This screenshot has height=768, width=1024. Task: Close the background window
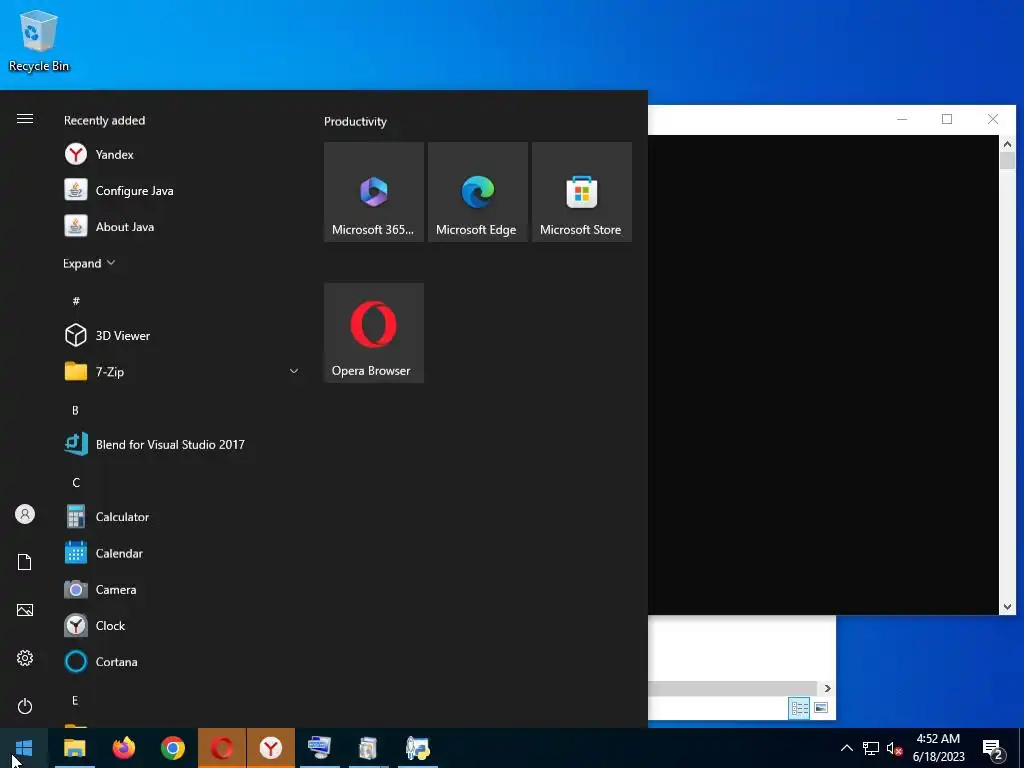click(993, 119)
